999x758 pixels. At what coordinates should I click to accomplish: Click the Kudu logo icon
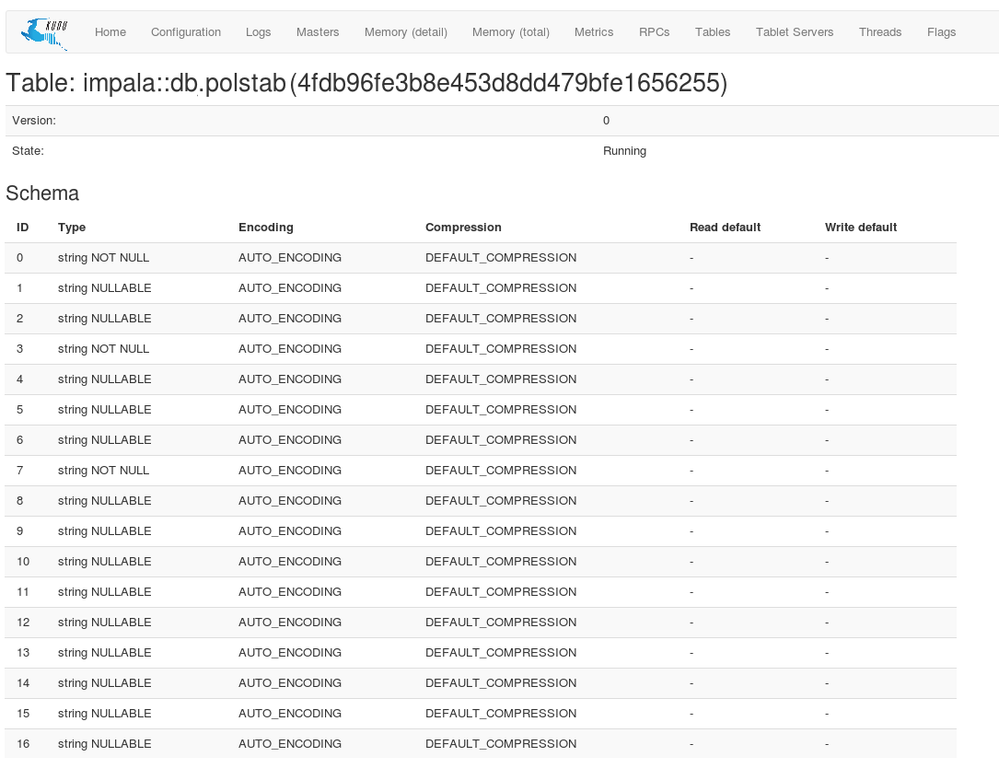(x=44, y=34)
